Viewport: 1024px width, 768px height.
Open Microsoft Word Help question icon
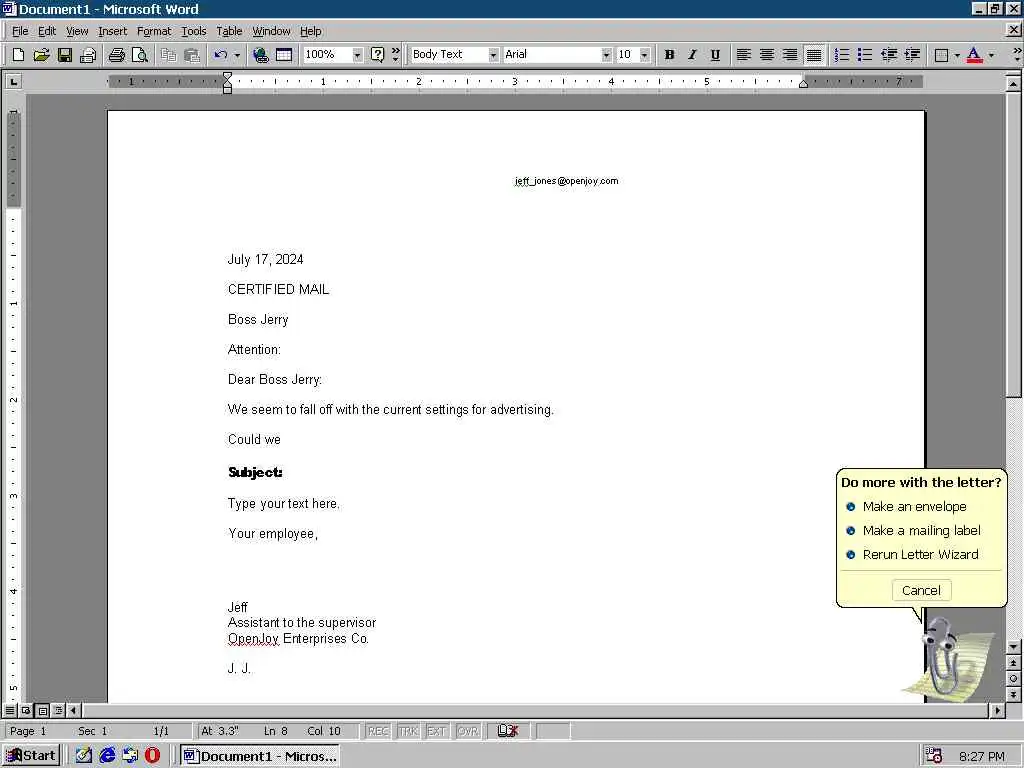pos(377,55)
